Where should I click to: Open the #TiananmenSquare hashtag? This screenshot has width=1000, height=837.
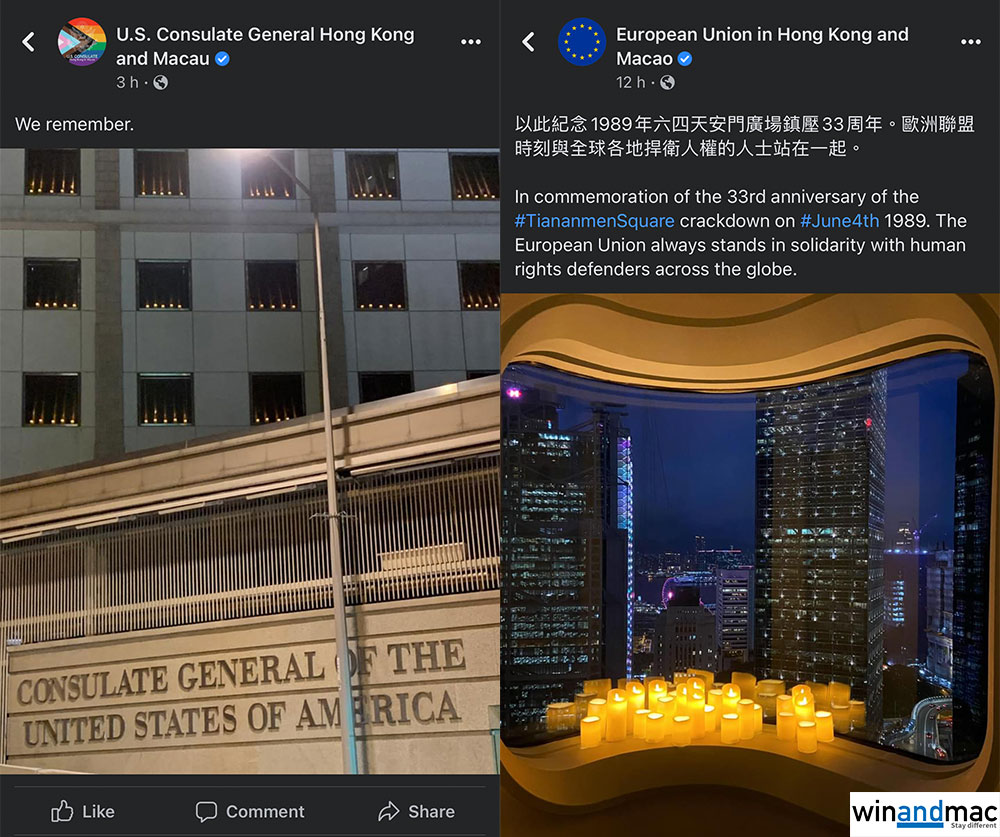(594, 221)
